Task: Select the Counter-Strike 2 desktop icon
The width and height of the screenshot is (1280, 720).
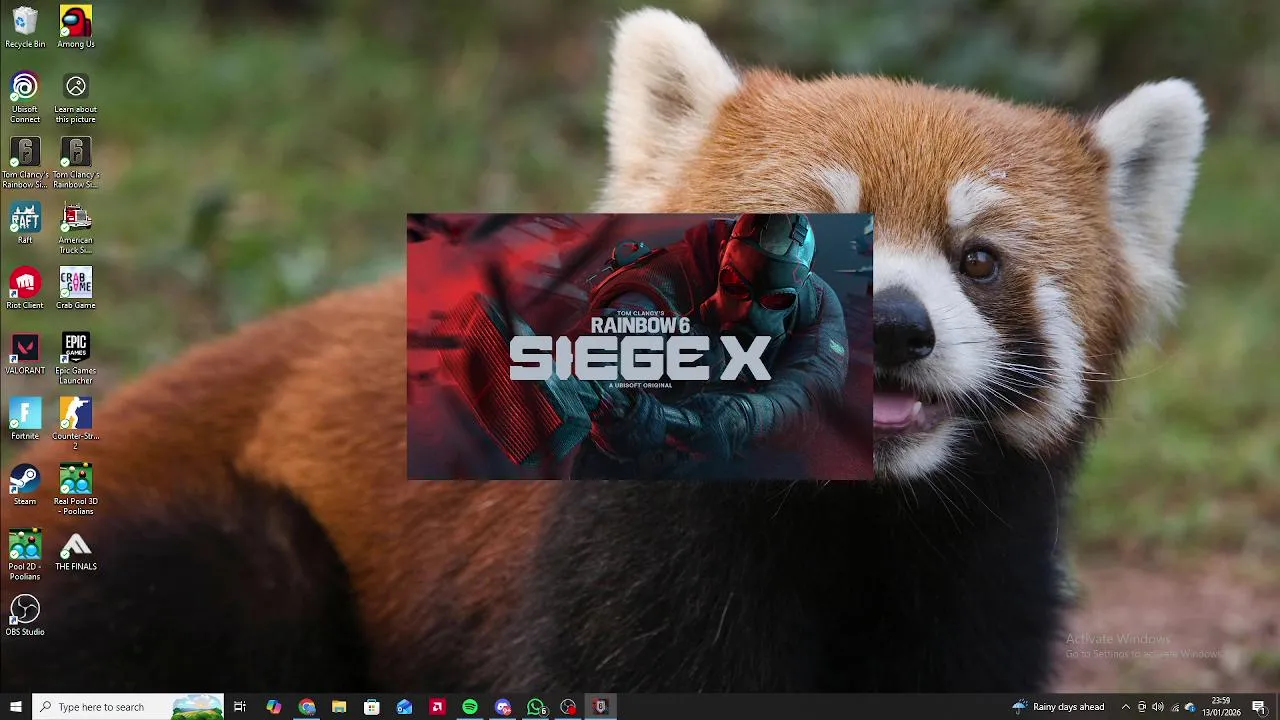Action: click(76, 424)
